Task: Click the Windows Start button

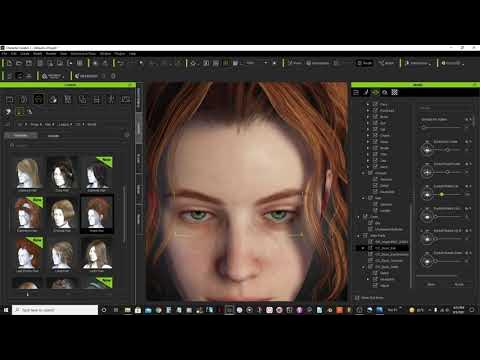Action: [6, 310]
